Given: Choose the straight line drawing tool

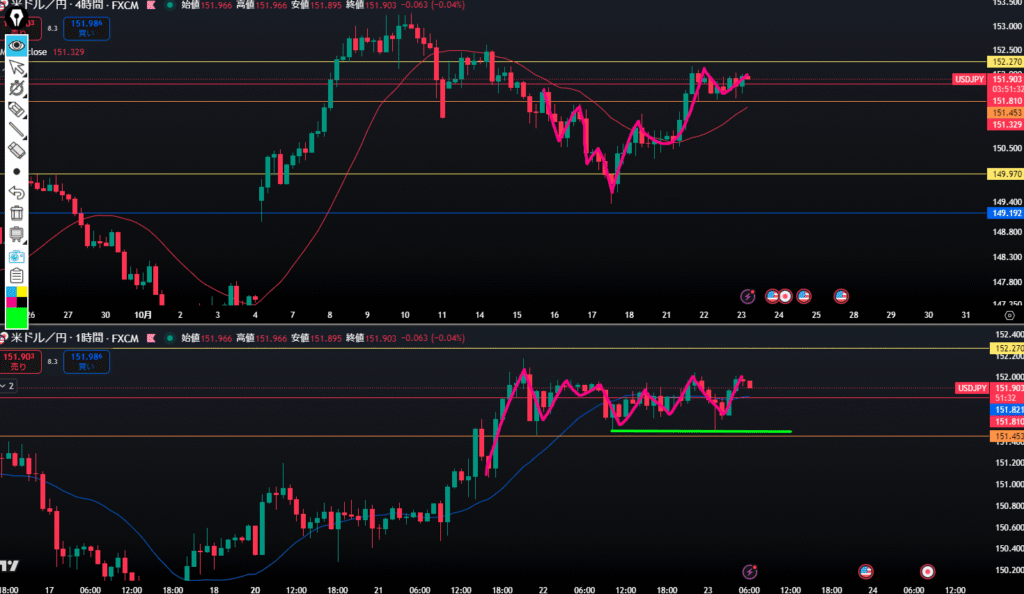Looking at the screenshot, I should (x=16, y=129).
